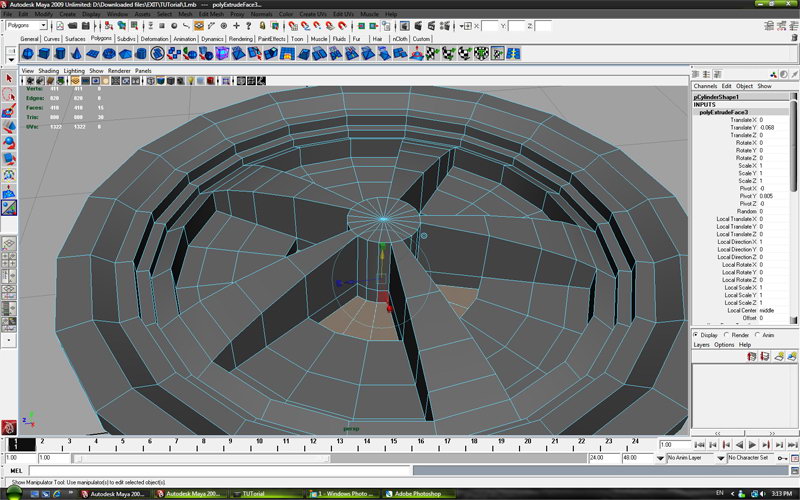The height and width of the screenshot is (500, 800).
Task: Switch to the Rendering shelf tab
Action: tap(240, 38)
